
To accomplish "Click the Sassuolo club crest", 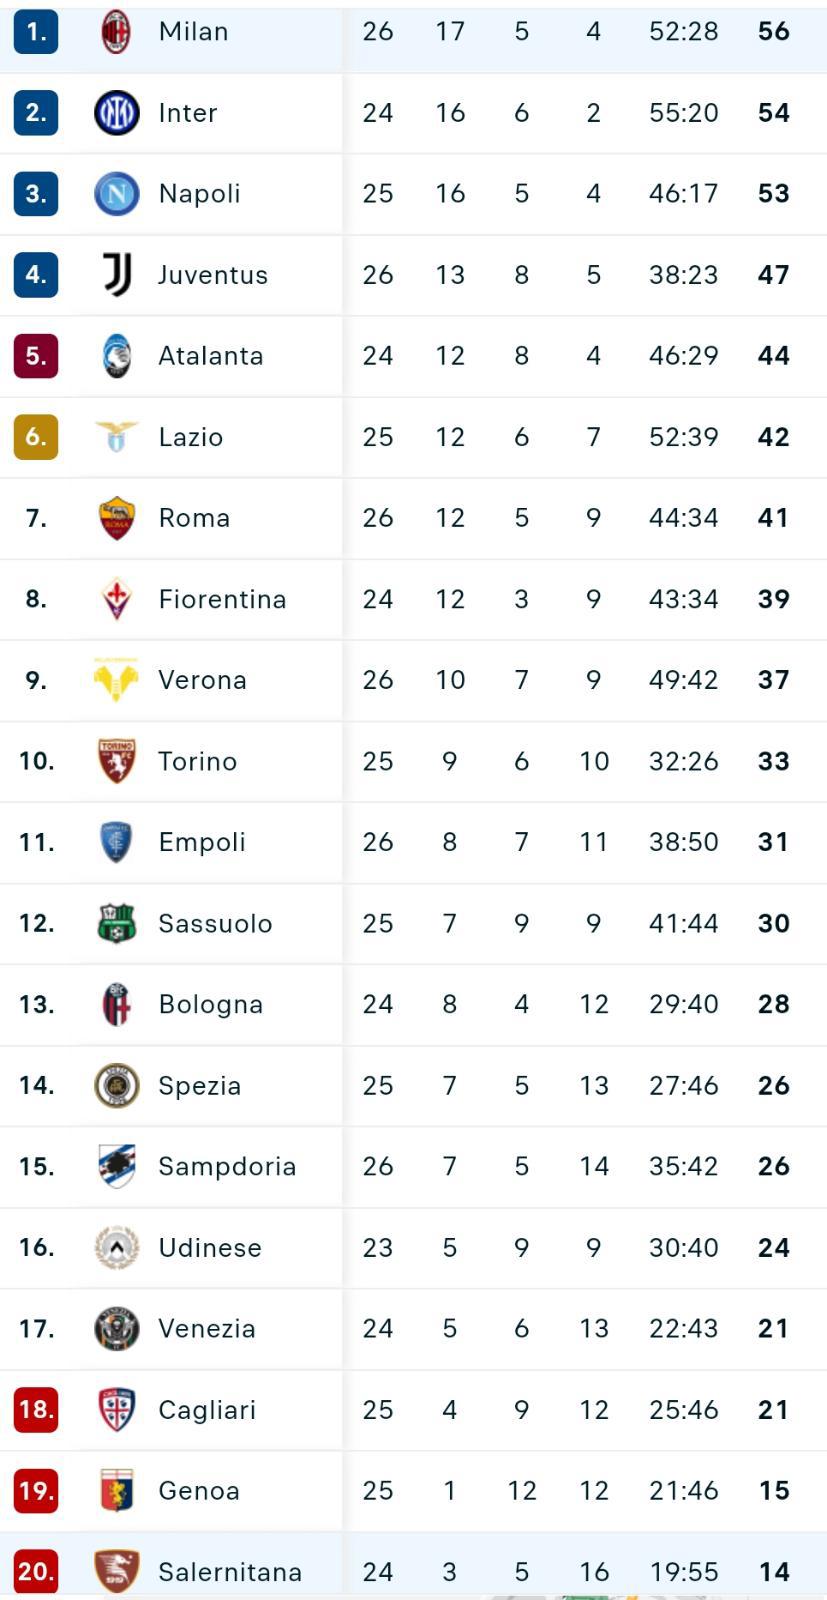I will click(x=116, y=923).
